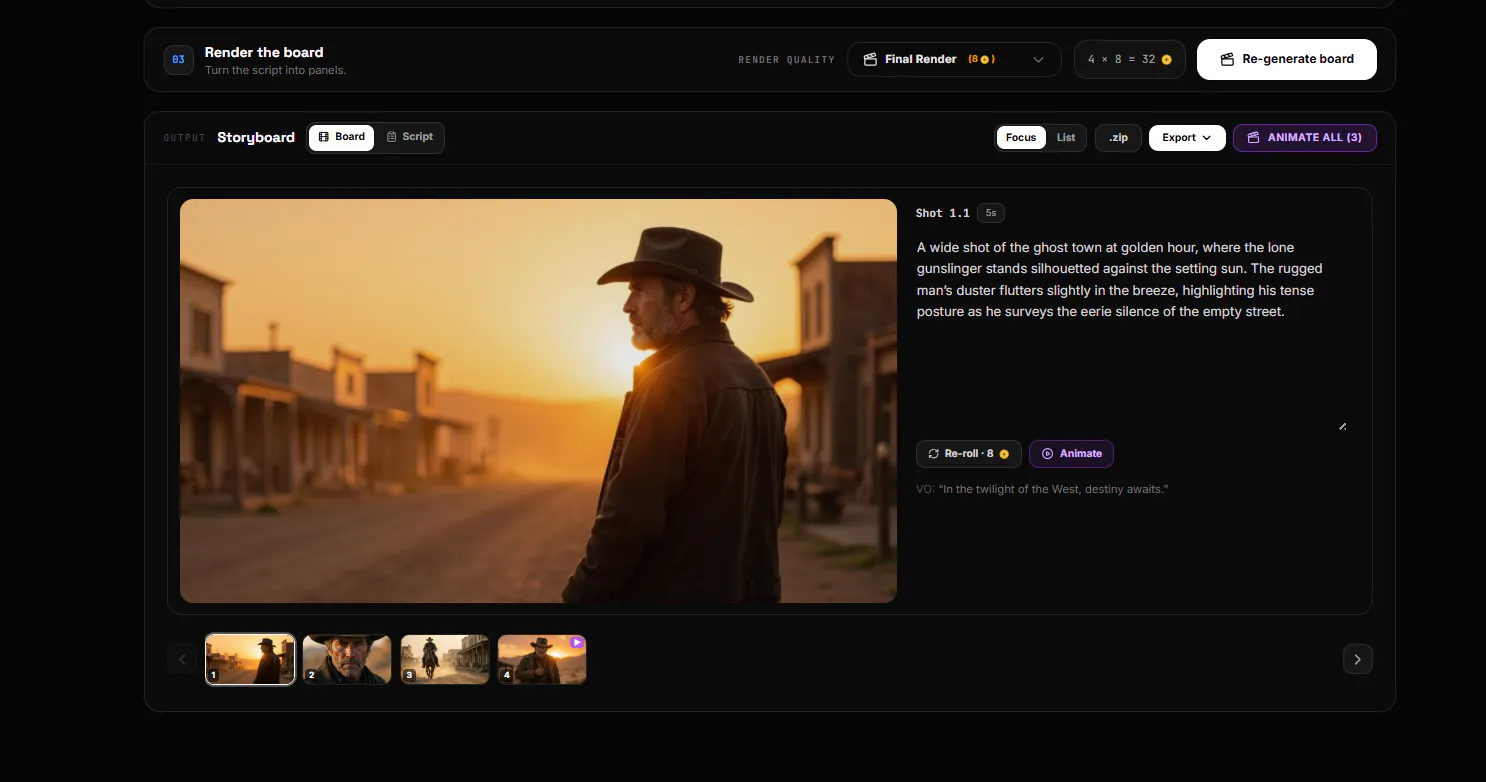Open the Export dropdown menu

(x=1187, y=137)
